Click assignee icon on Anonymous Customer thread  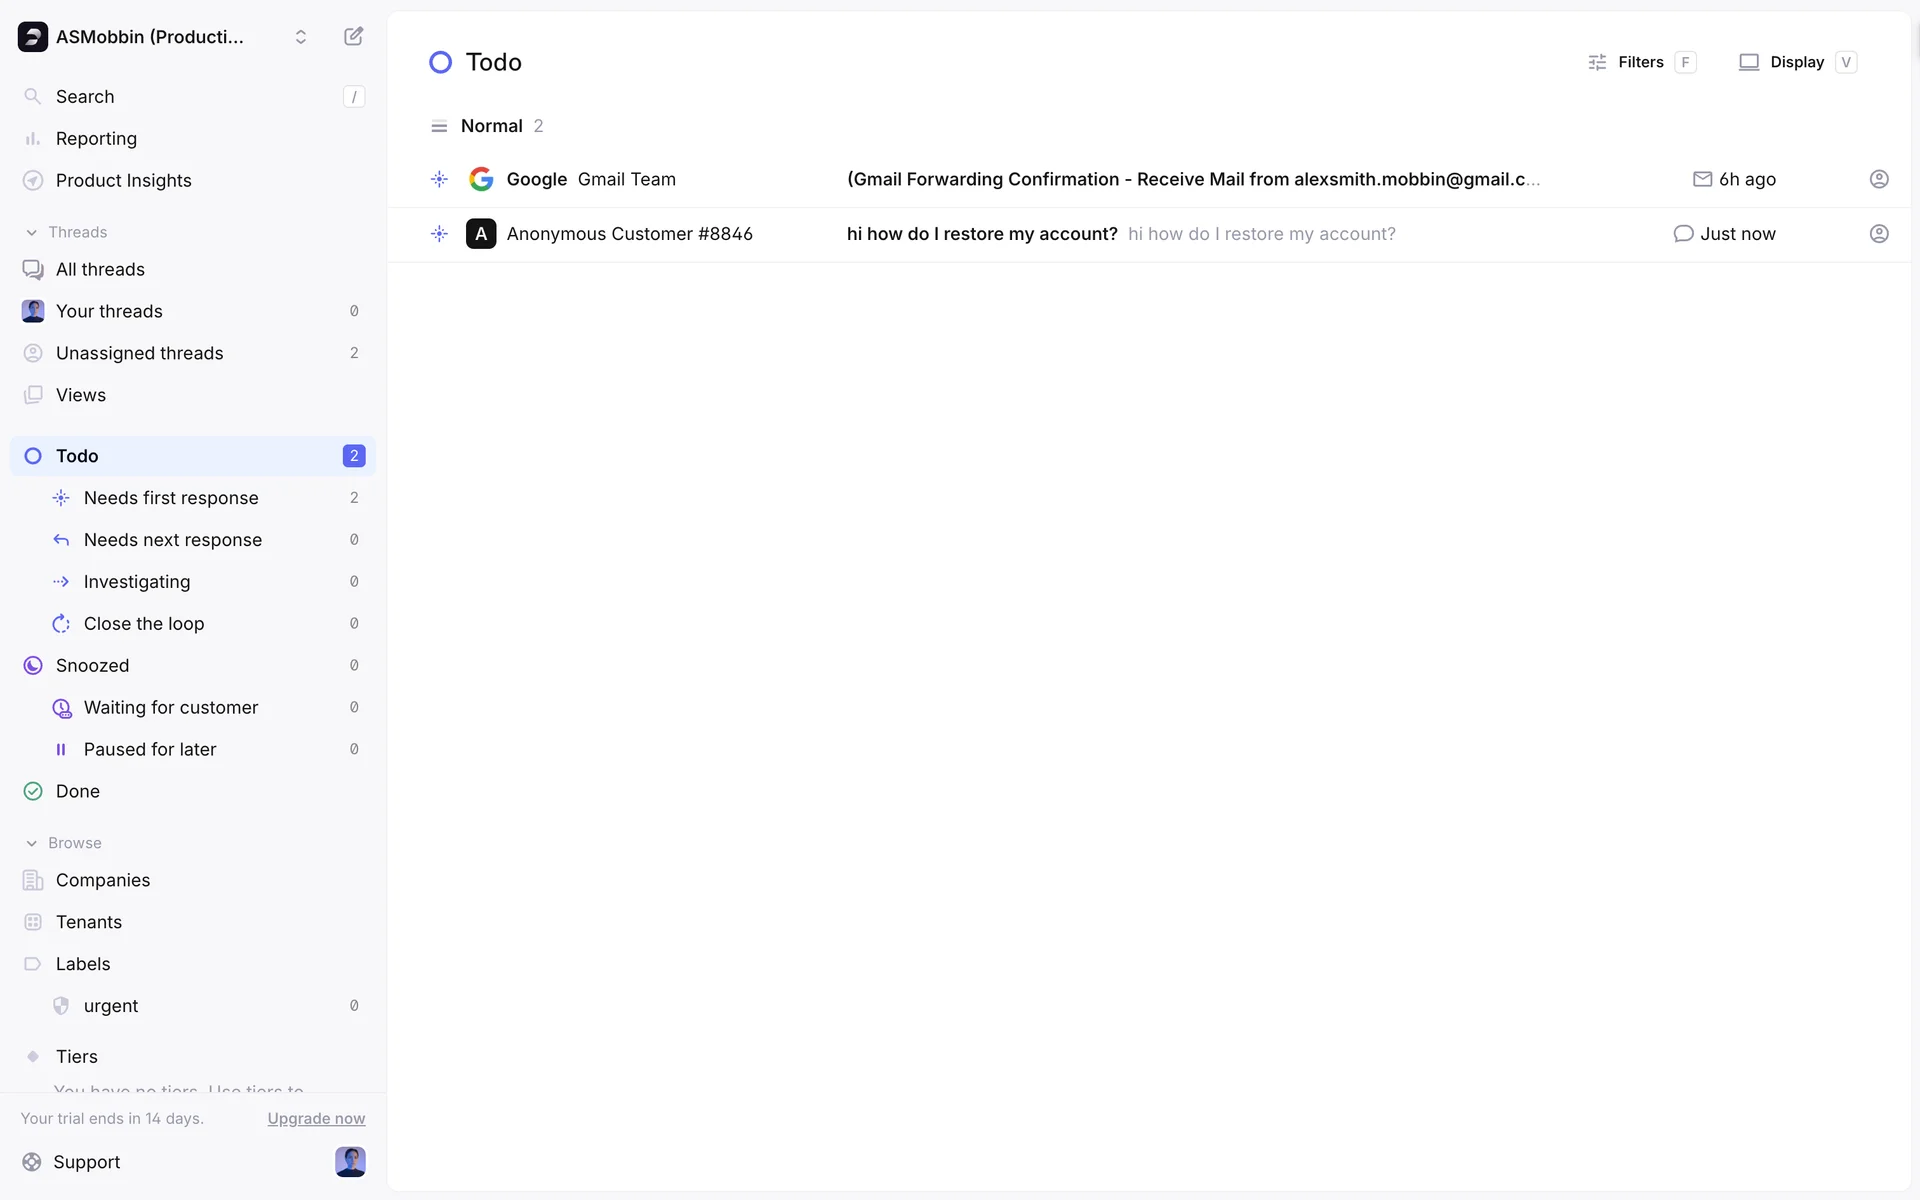1878,234
